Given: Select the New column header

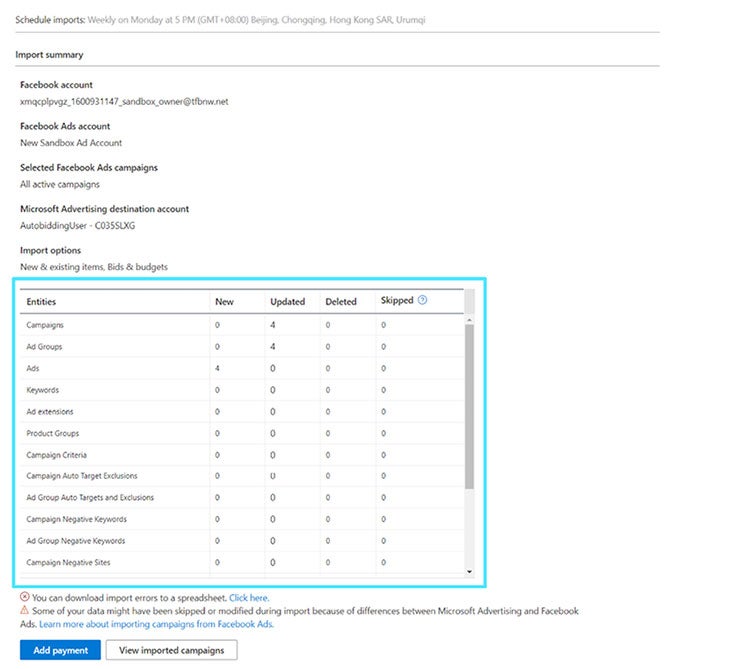Looking at the screenshot, I should click(224, 302).
